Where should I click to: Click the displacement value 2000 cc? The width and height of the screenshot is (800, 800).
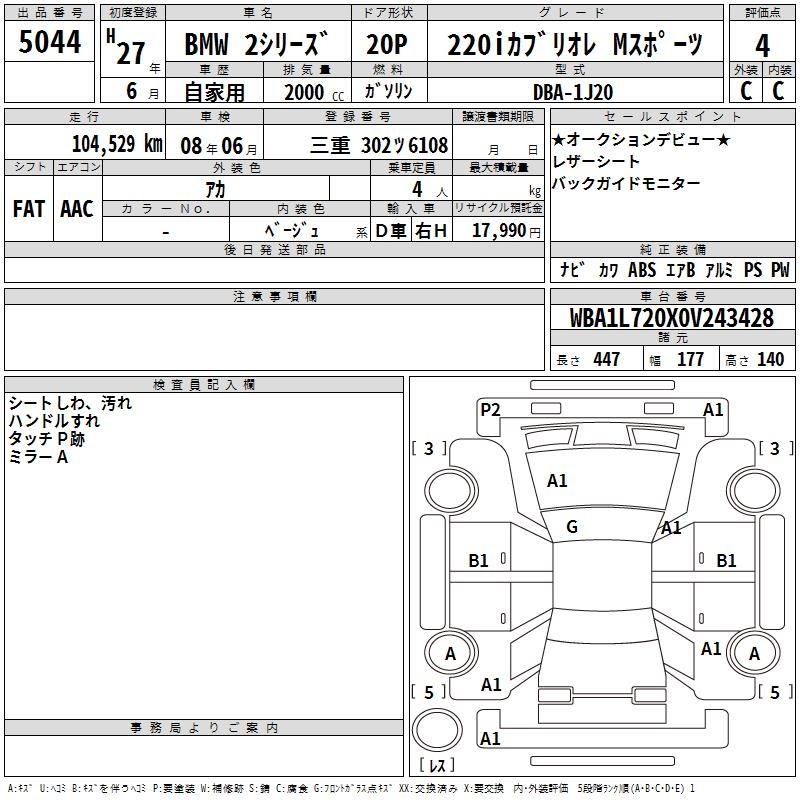(314, 92)
